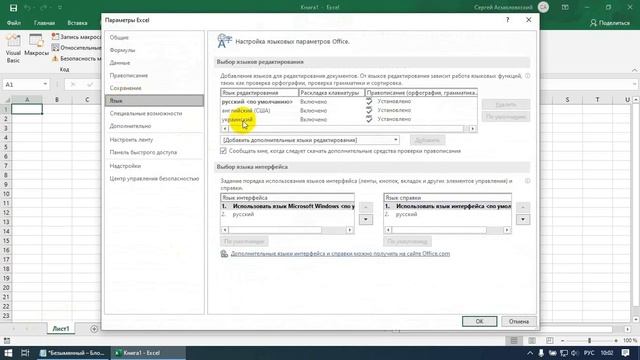Select column B header

pyautogui.click(x=57, y=100)
